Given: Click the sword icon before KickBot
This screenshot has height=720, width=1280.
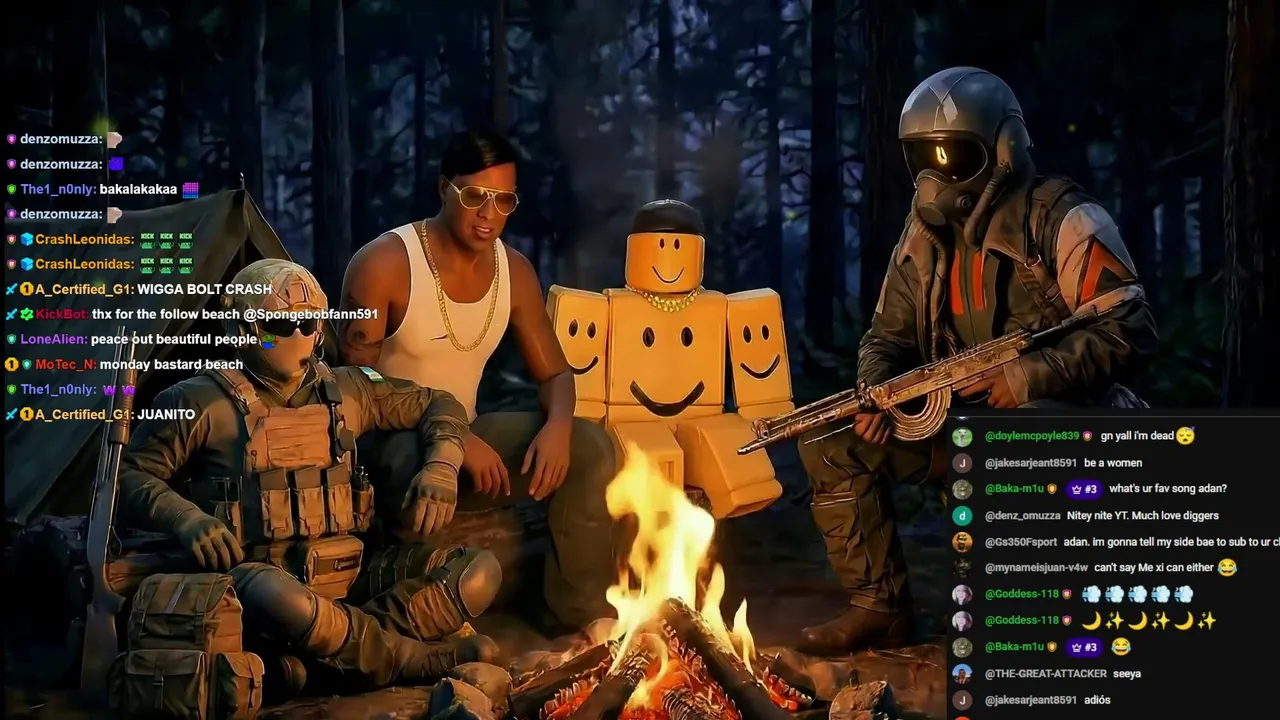Looking at the screenshot, I should click(11, 314).
